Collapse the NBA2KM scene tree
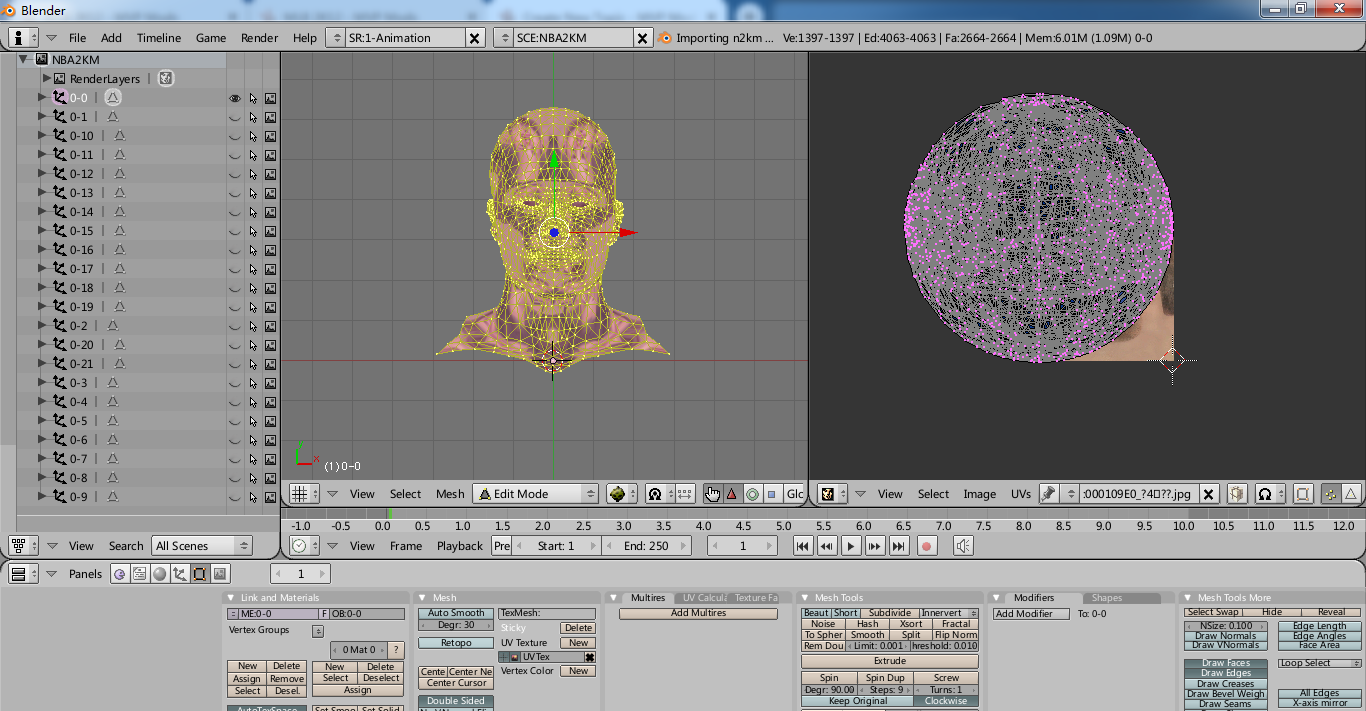The image size is (1366, 711). pyautogui.click(x=23, y=59)
